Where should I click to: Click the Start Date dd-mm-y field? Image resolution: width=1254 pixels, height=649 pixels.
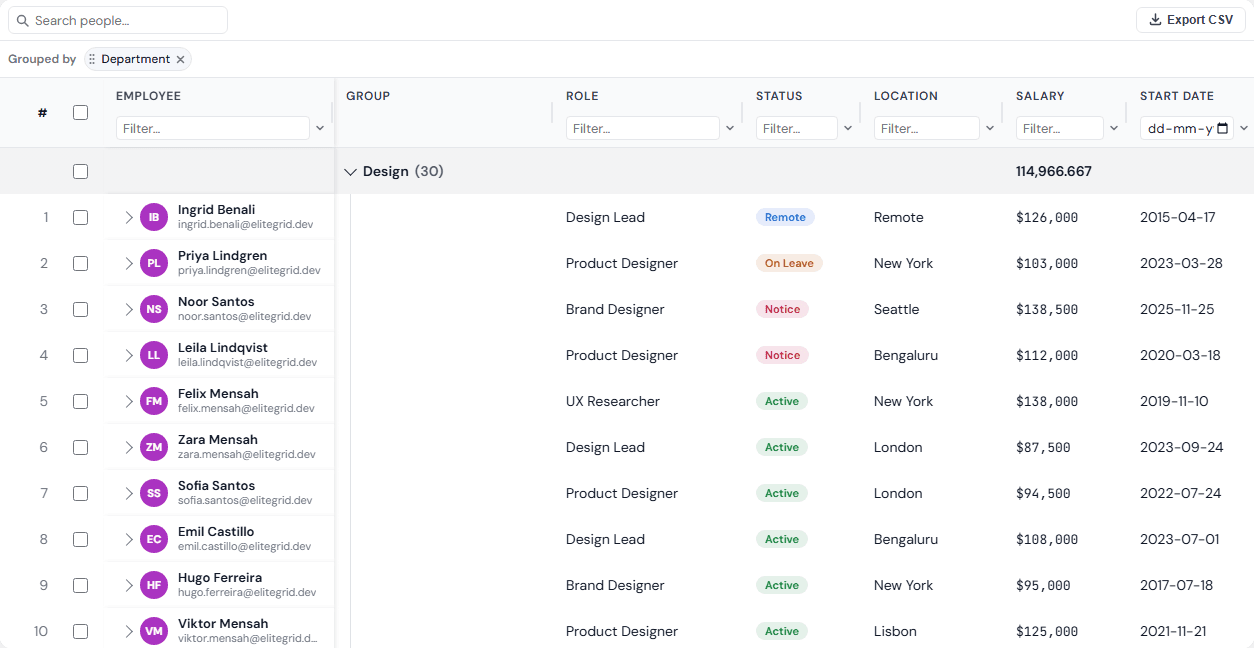pyautogui.click(x=1187, y=128)
